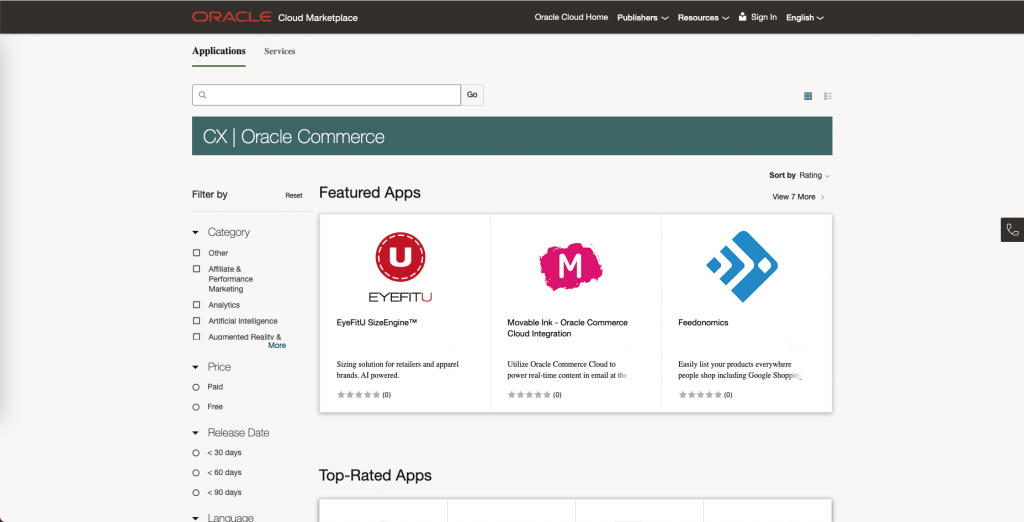
Task: Click Cloud Marketplace text in header
Action: [318, 18]
